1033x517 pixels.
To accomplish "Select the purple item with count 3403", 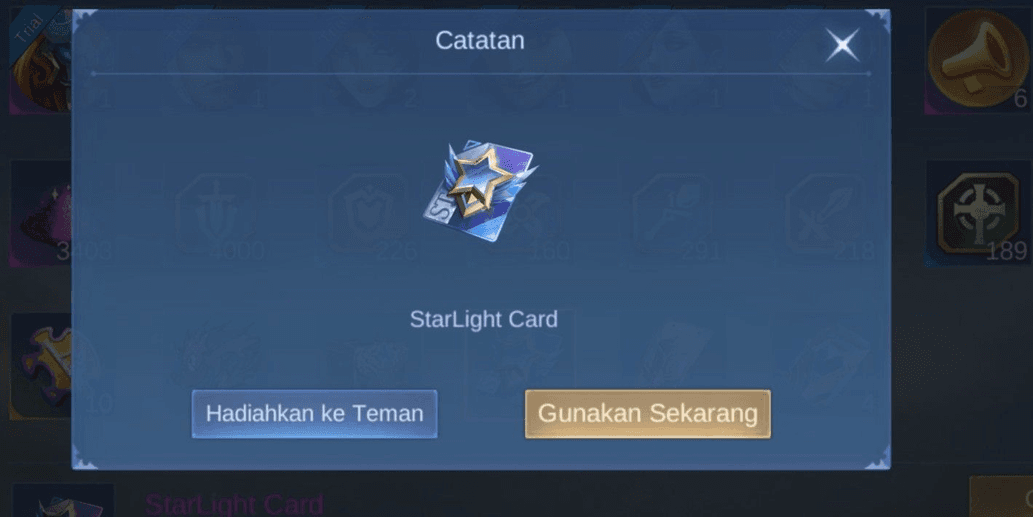I will (41, 213).
